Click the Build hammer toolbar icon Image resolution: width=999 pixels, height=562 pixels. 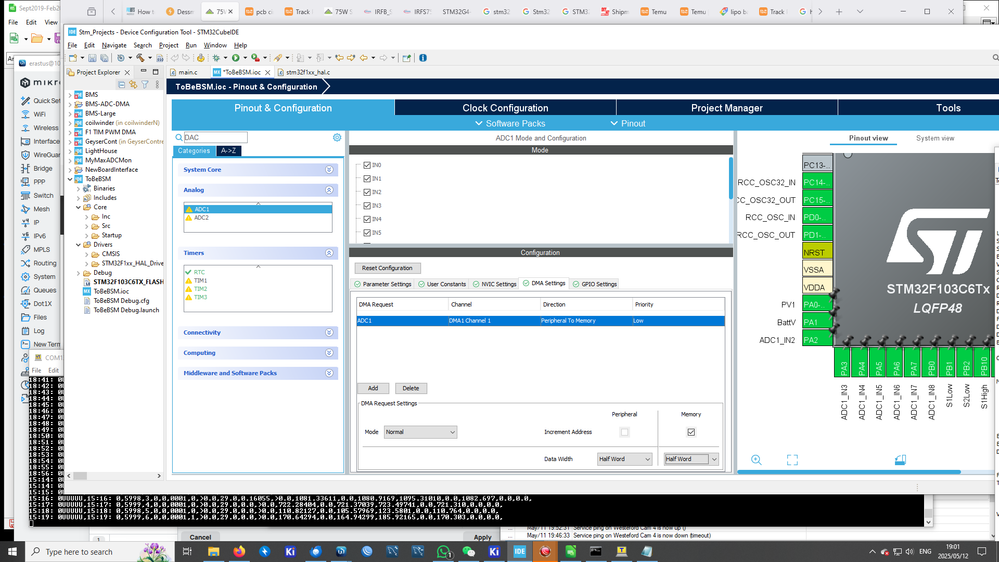tap(140, 58)
